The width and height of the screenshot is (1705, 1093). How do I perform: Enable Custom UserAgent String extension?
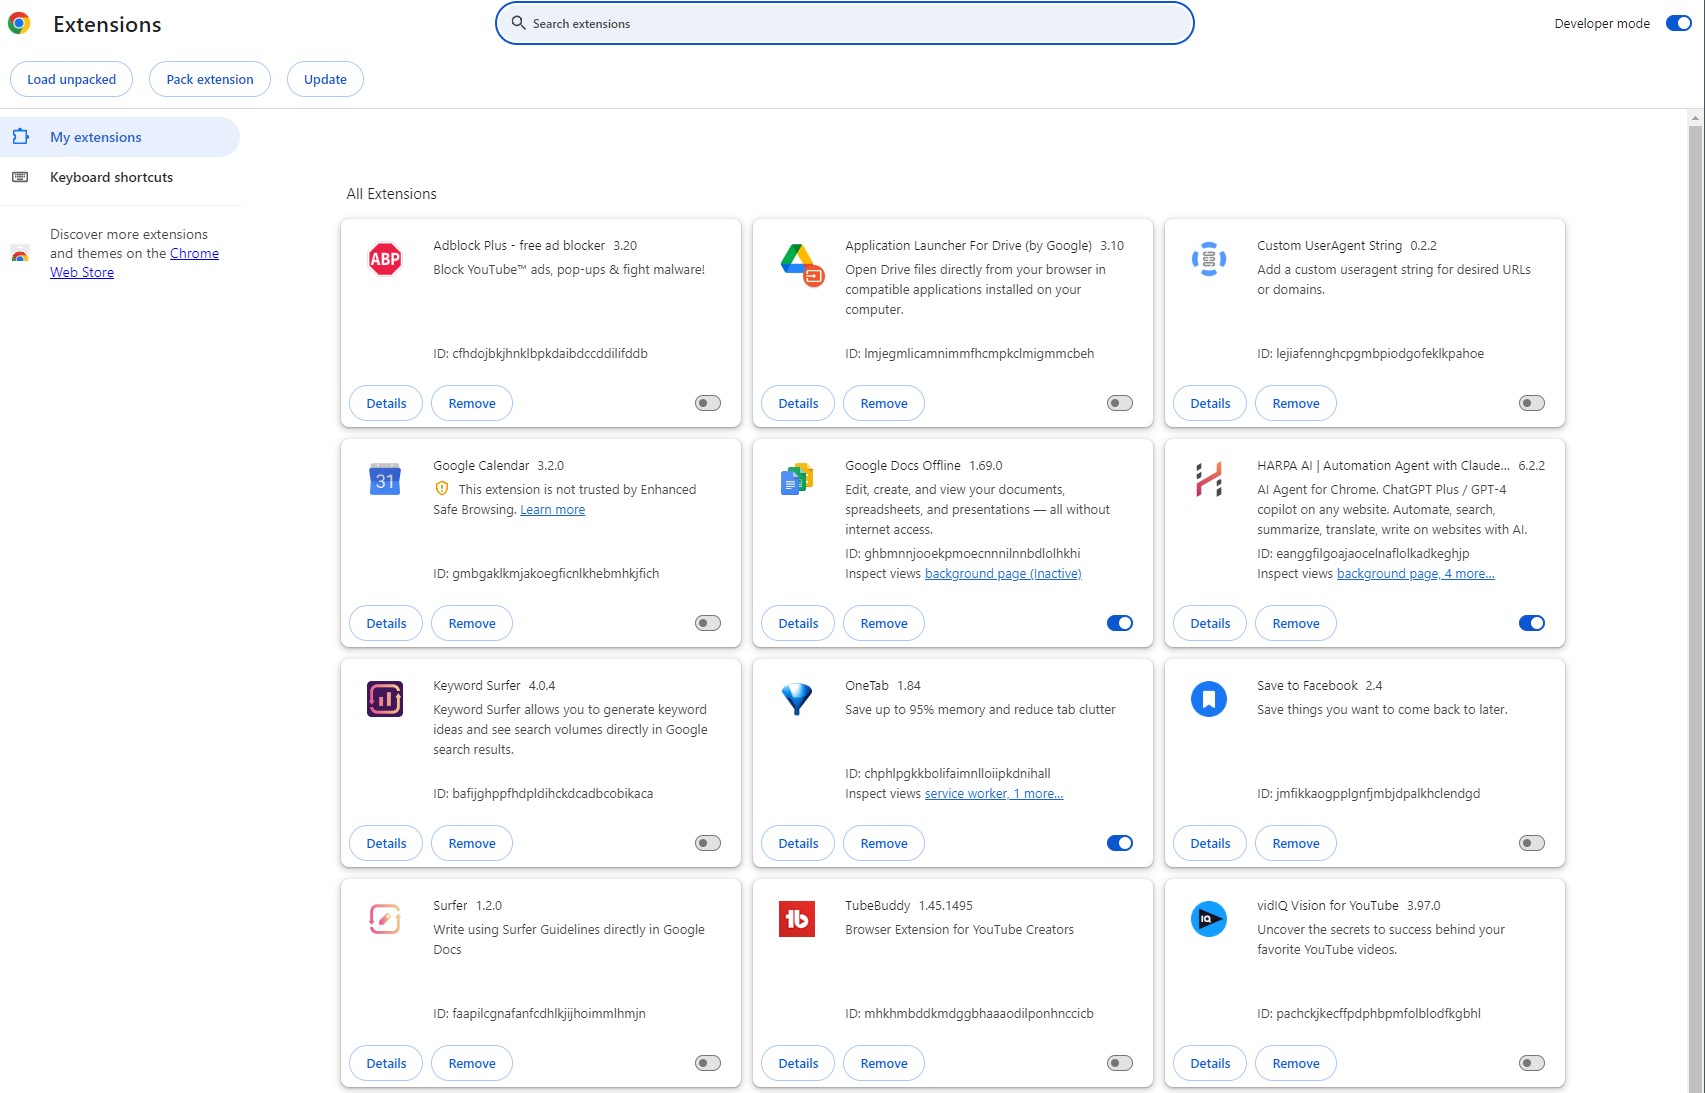(1532, 403)
